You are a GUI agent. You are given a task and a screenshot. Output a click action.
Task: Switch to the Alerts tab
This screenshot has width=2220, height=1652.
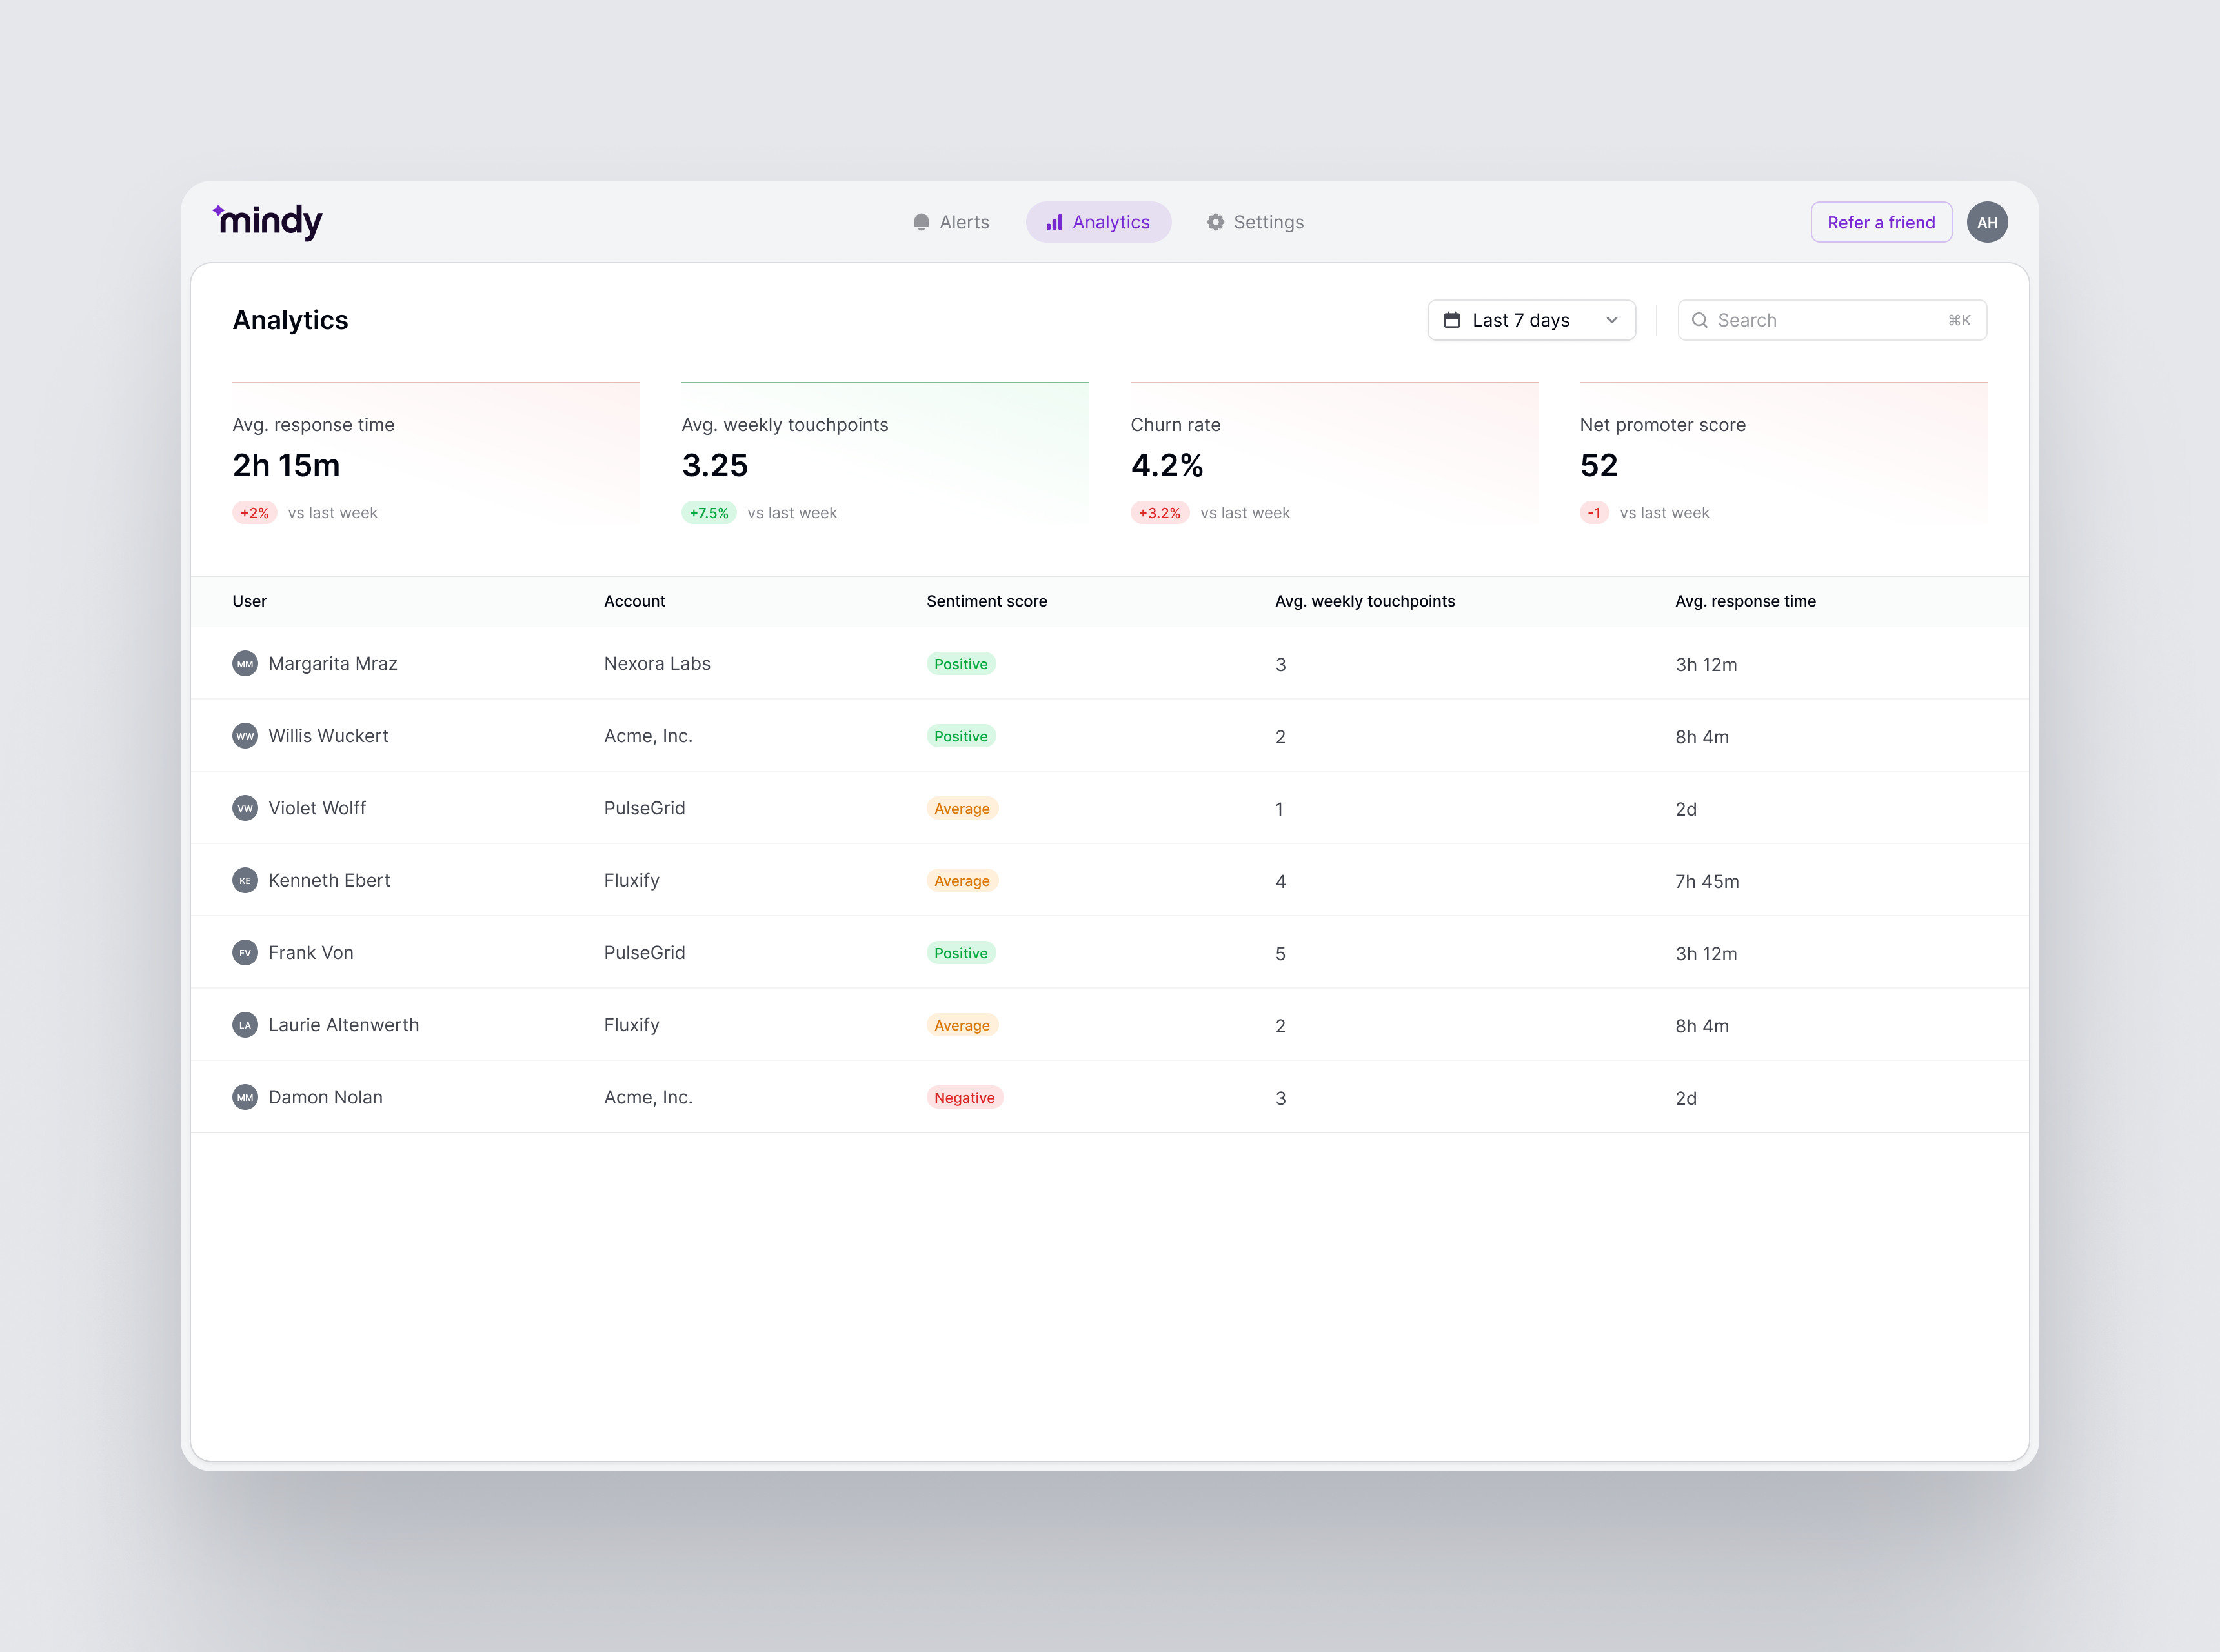click(x=951, y=222)
